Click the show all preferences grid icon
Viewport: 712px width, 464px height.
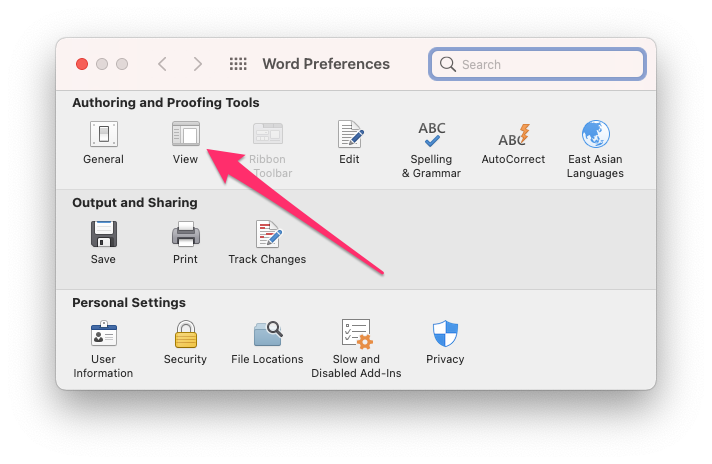[238, 64]
